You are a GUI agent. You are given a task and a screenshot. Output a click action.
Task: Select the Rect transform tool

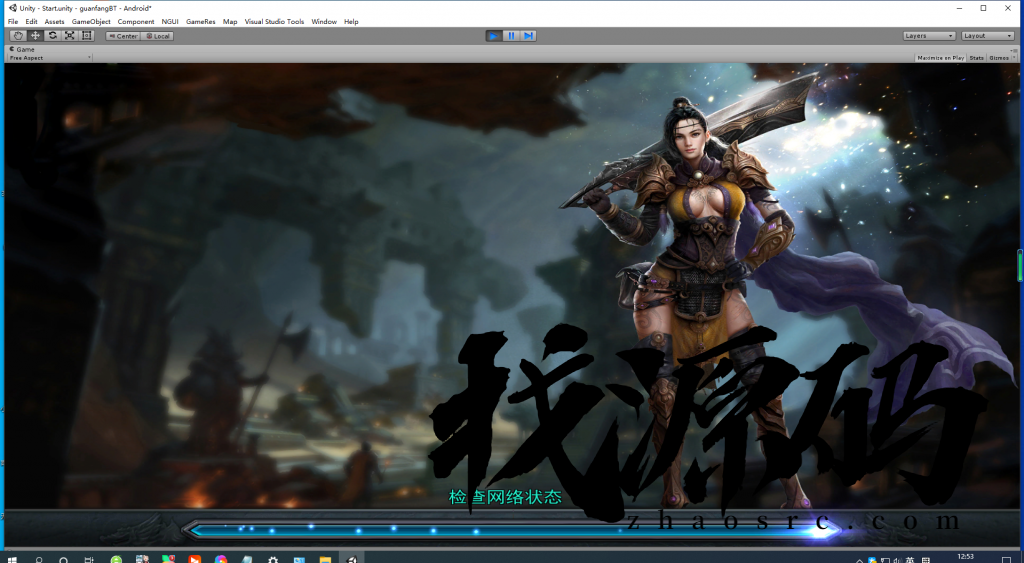[86, 36]
